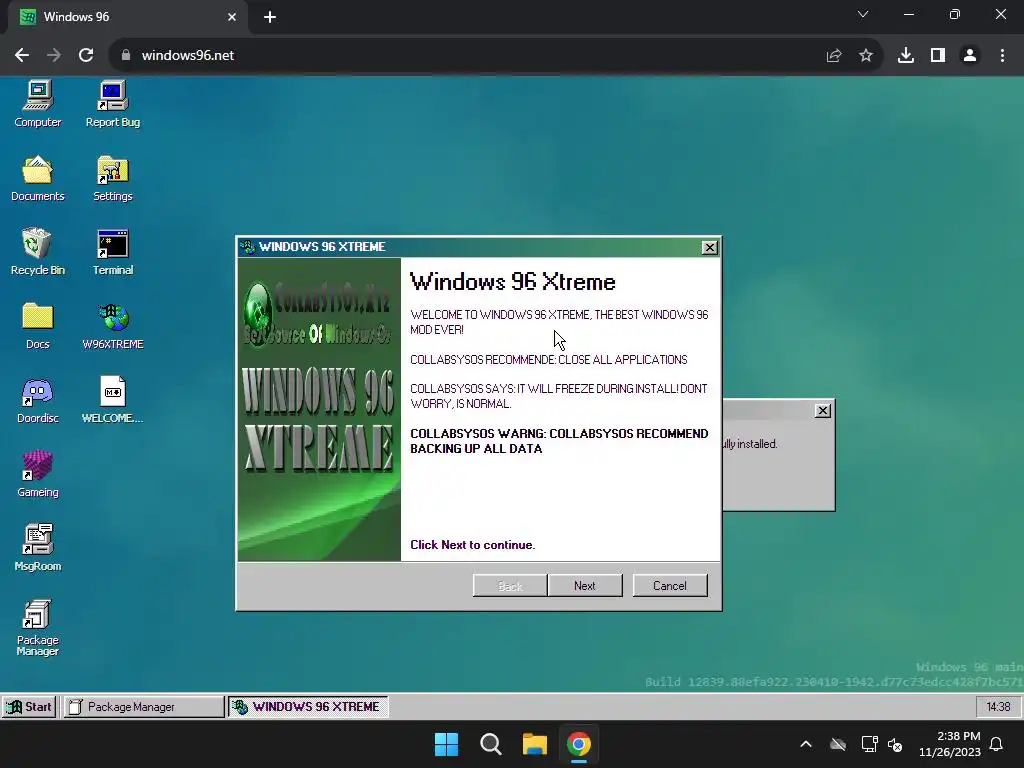Open the notifications bell icon
This screenshot has height=768, width=1024.
[997, 744]
